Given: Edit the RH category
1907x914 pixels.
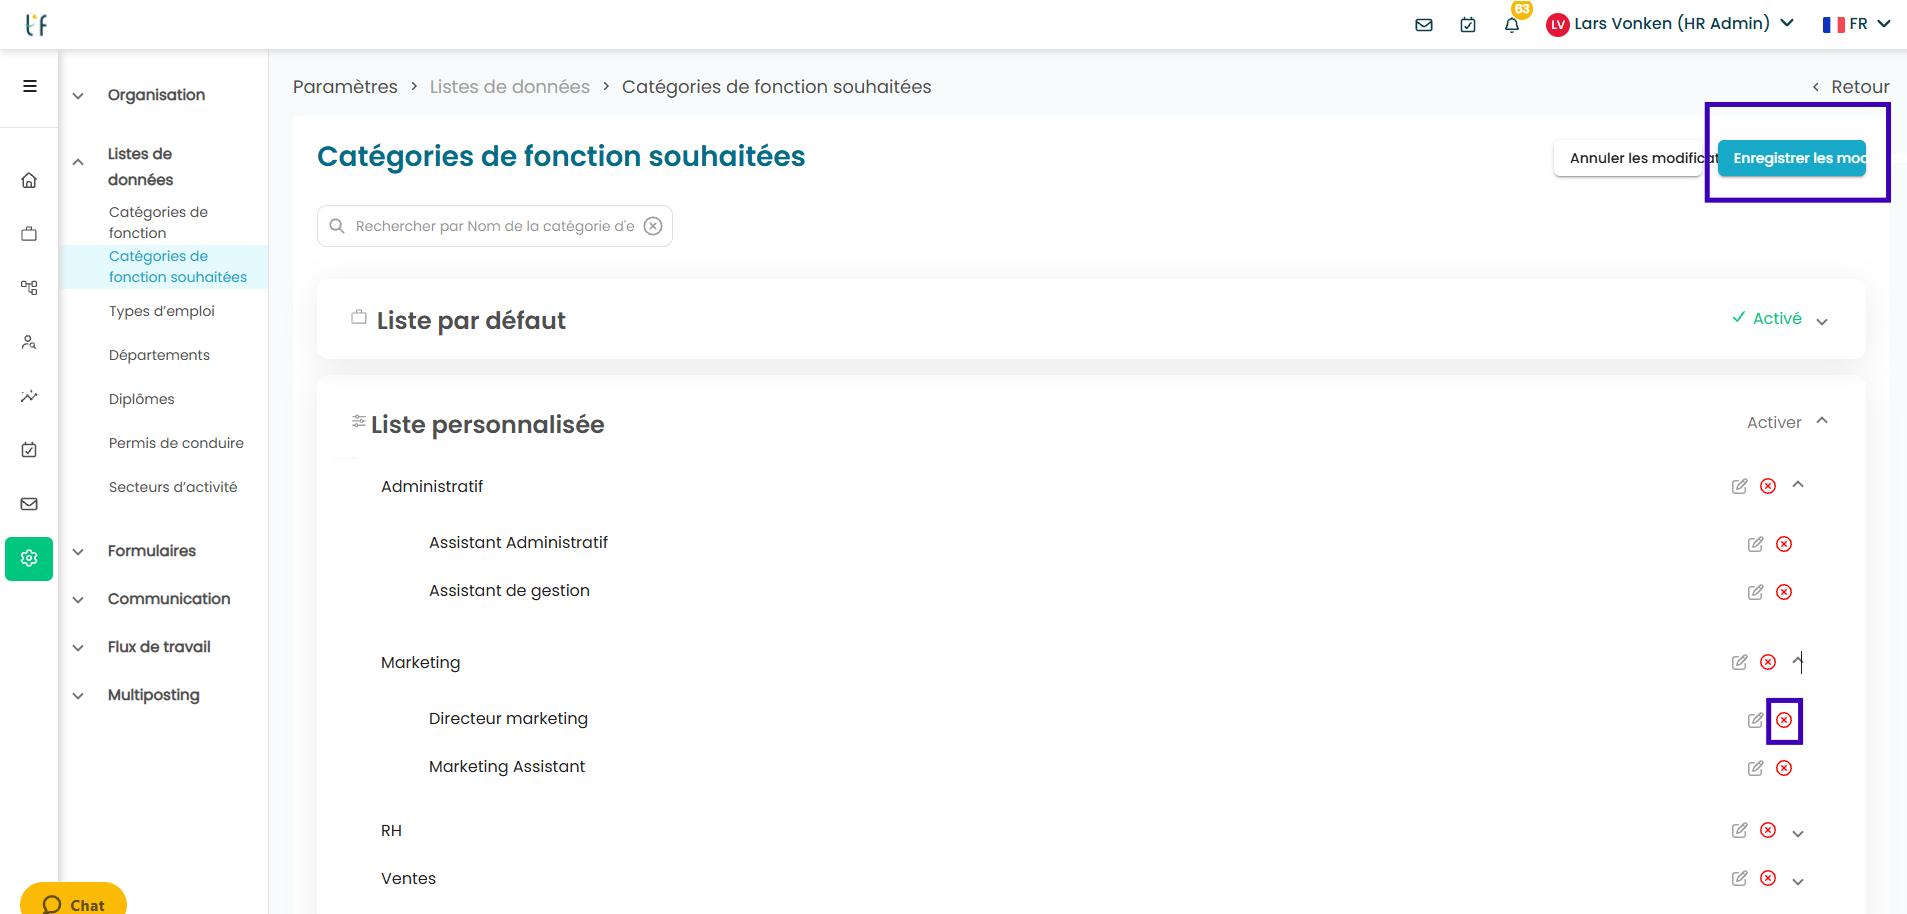Looking at the screenshot, I should pos(1739,830).
